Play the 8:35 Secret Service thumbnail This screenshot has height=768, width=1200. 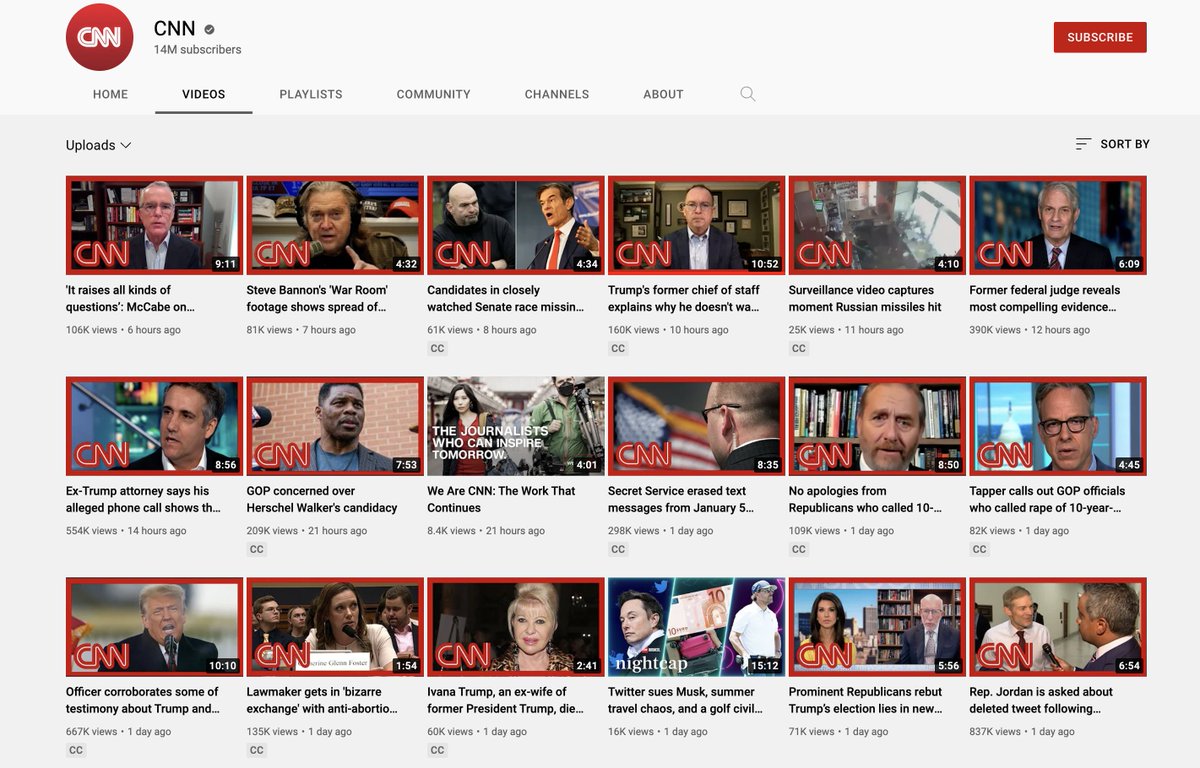coord(696,426)
